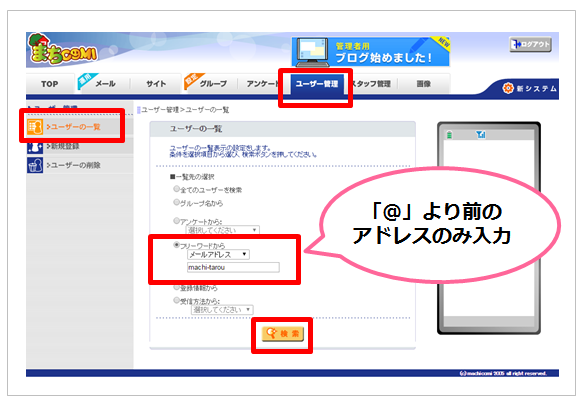Click the まちcomi logo

(62, 50)
